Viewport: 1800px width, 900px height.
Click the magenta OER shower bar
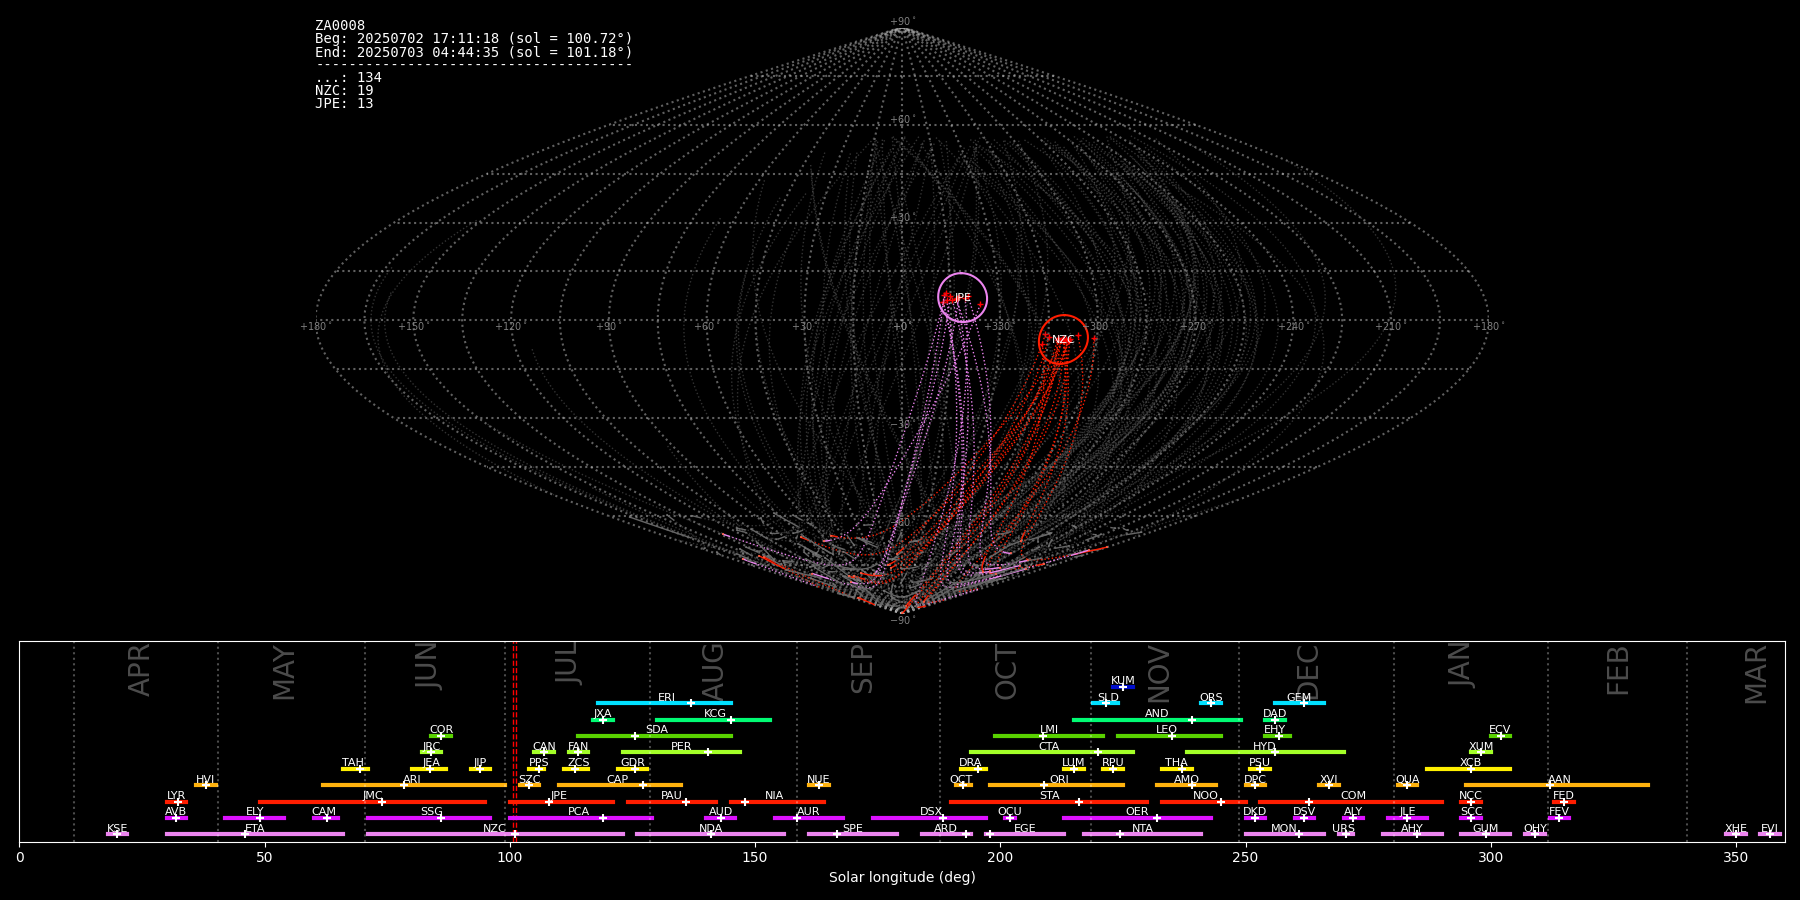[1137, 818]
